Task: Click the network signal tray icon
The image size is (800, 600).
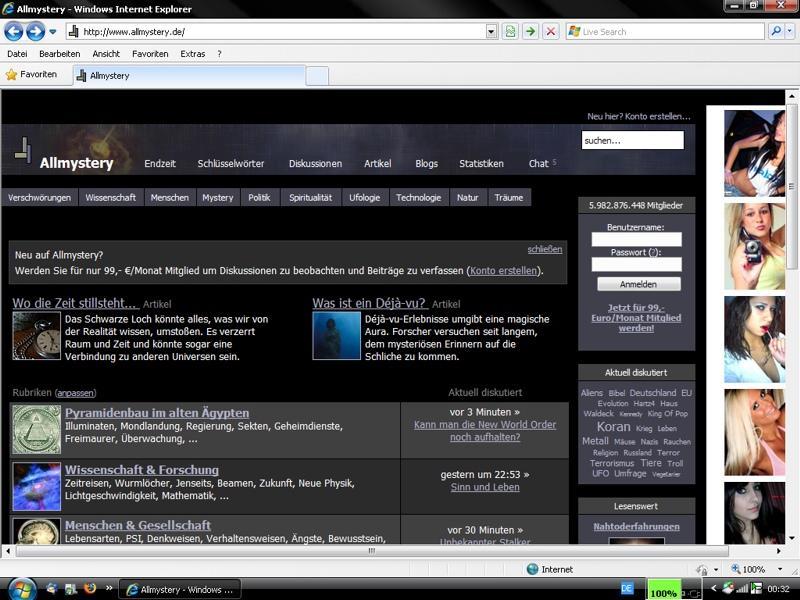Action: [x=741, y=589]
